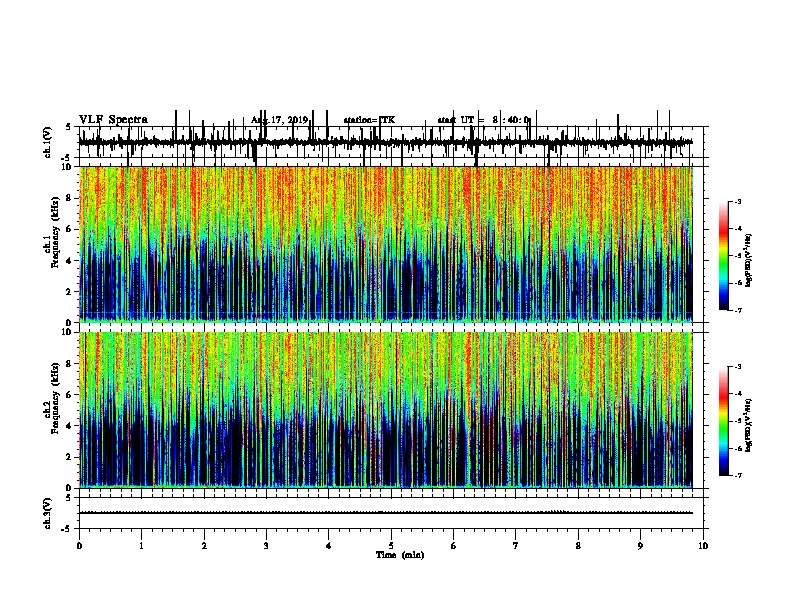792x612 pixels.
Task: Click the '5' volt tick of ch.1(V) axis
Action: (69, 127)
